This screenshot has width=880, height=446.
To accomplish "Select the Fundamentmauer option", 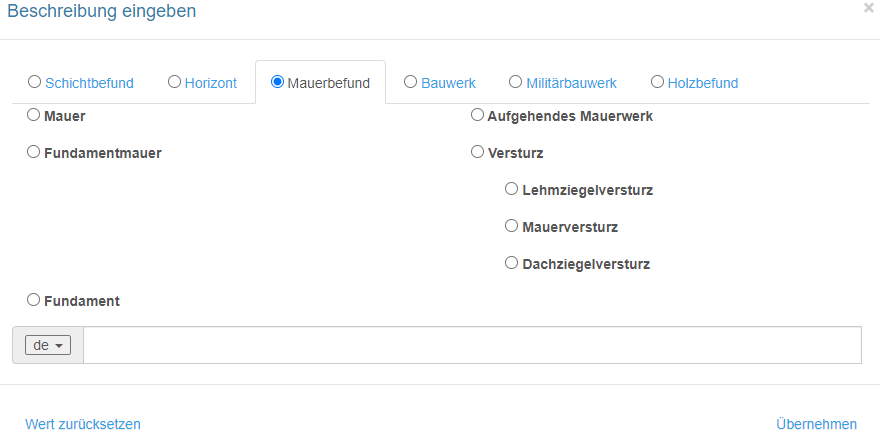I will pos(34,152).
